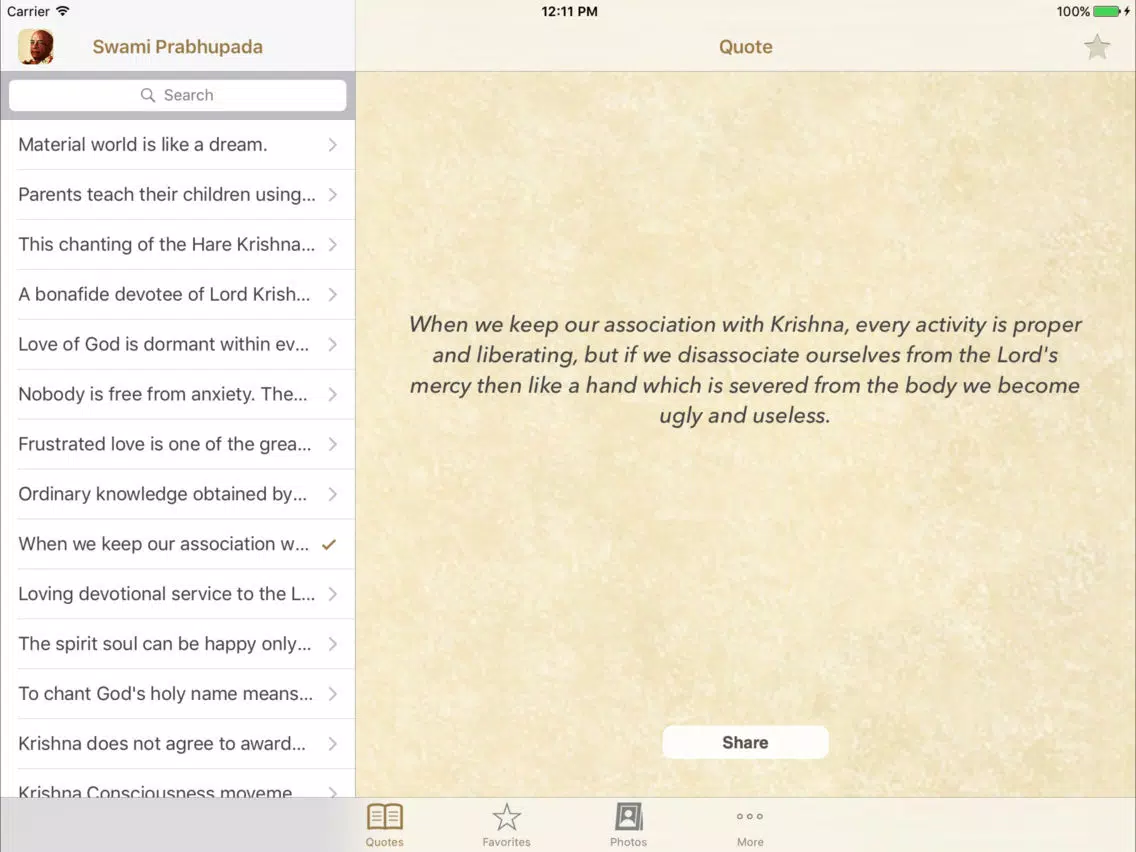Image resolution: width=1136 pixels, height=852 pixels.
Task: Select quote 'This chanting of the Hare Krishna...'
Action: (178, 244)
